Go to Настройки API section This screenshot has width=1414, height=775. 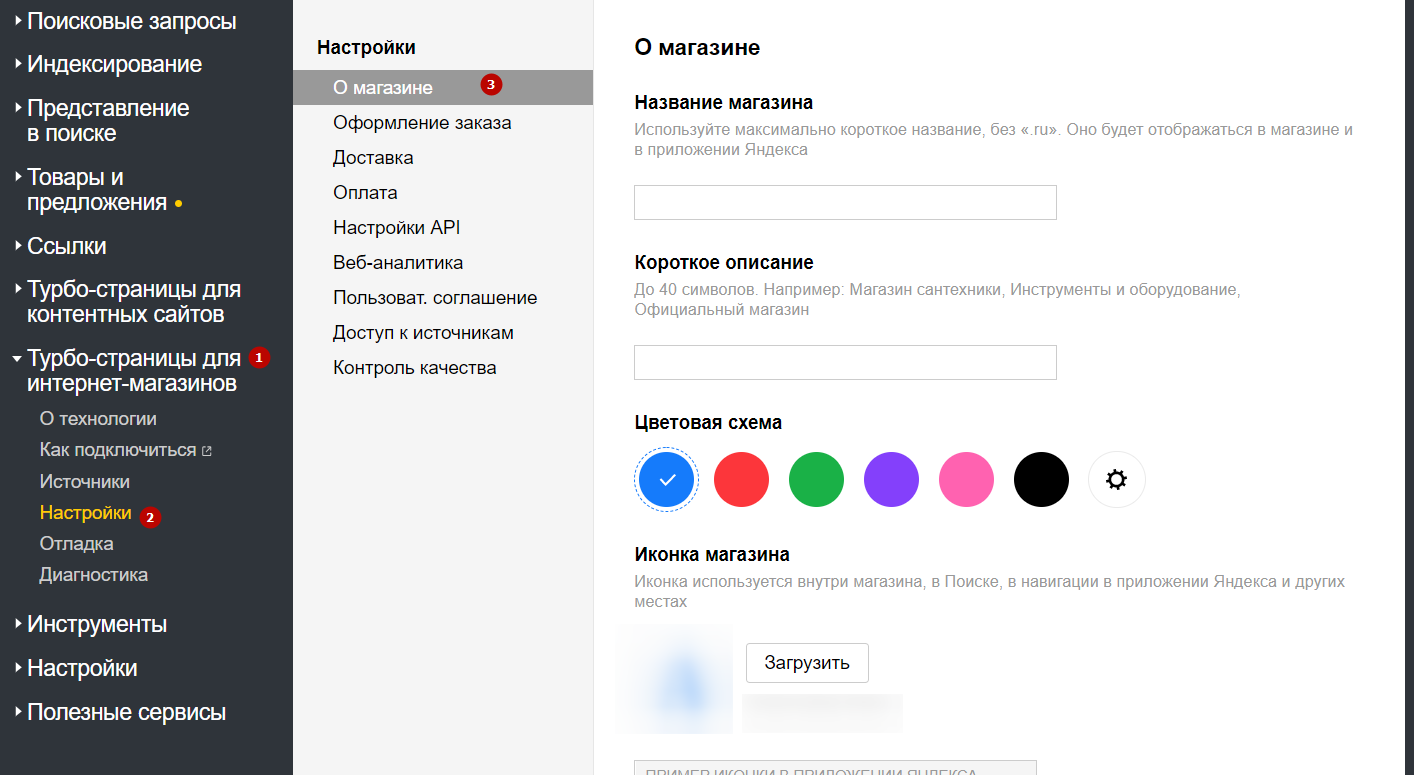coord(396,228)
